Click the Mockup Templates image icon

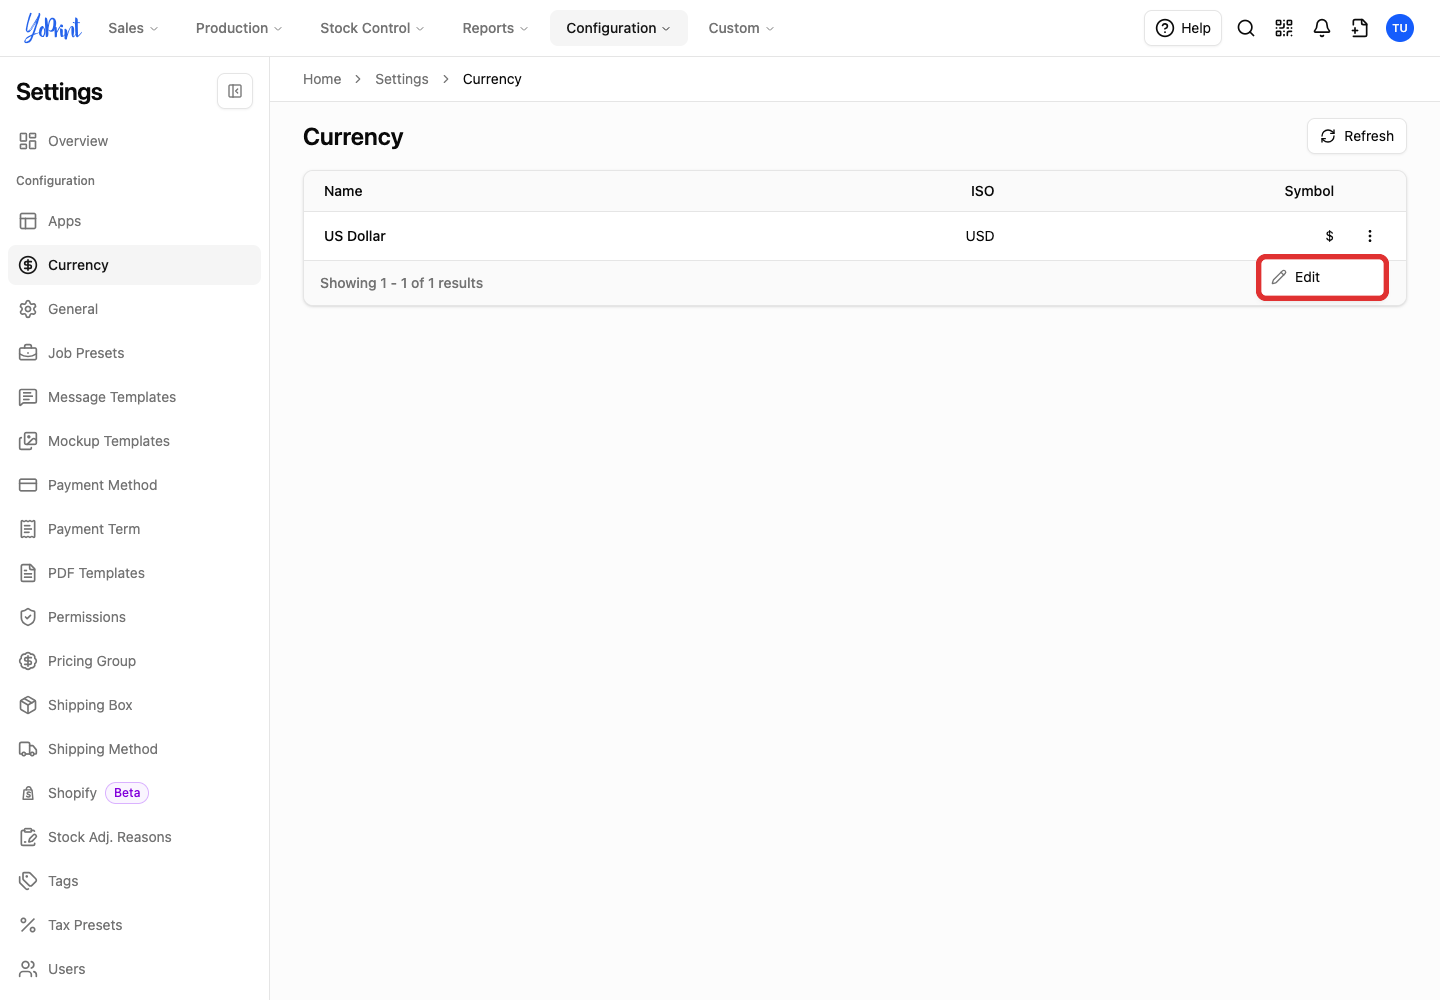[28, 441]
